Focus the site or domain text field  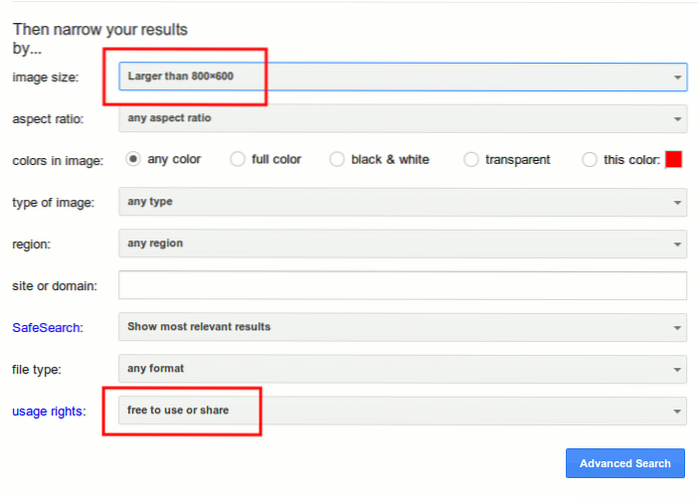[x=402, y=285]
